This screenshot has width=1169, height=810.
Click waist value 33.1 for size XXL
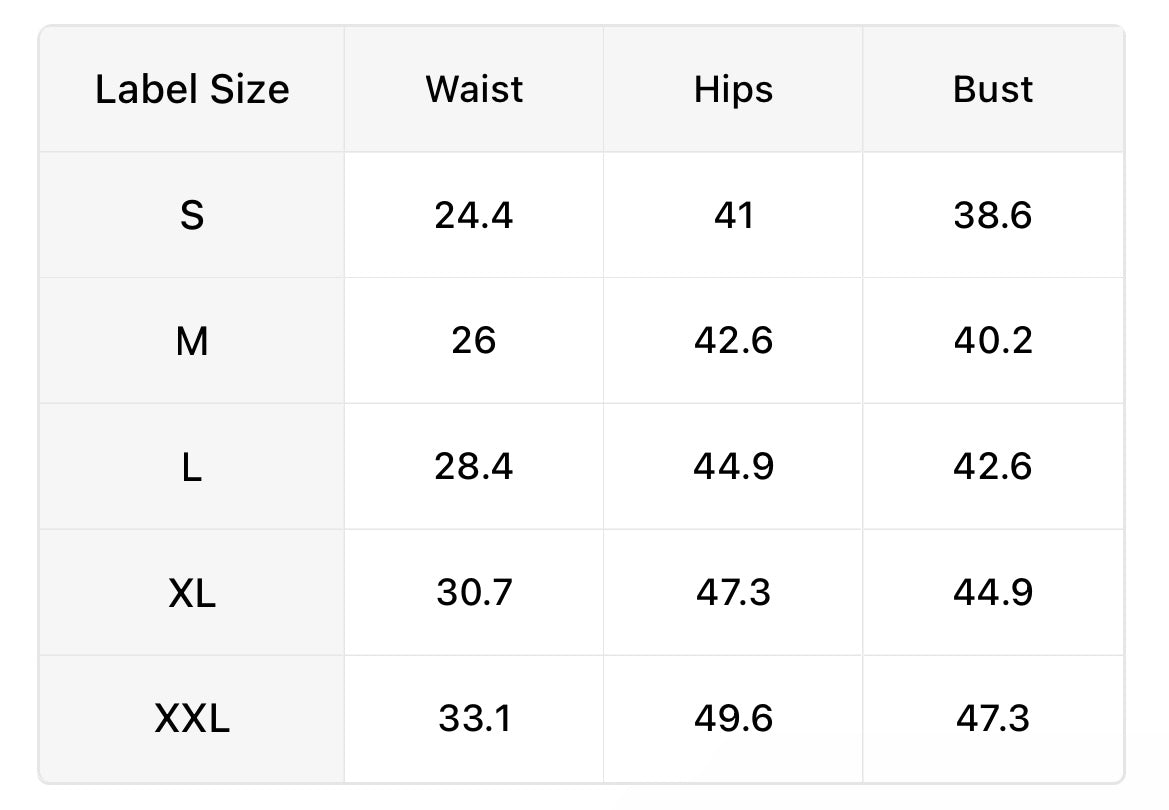tap(474, 719)
